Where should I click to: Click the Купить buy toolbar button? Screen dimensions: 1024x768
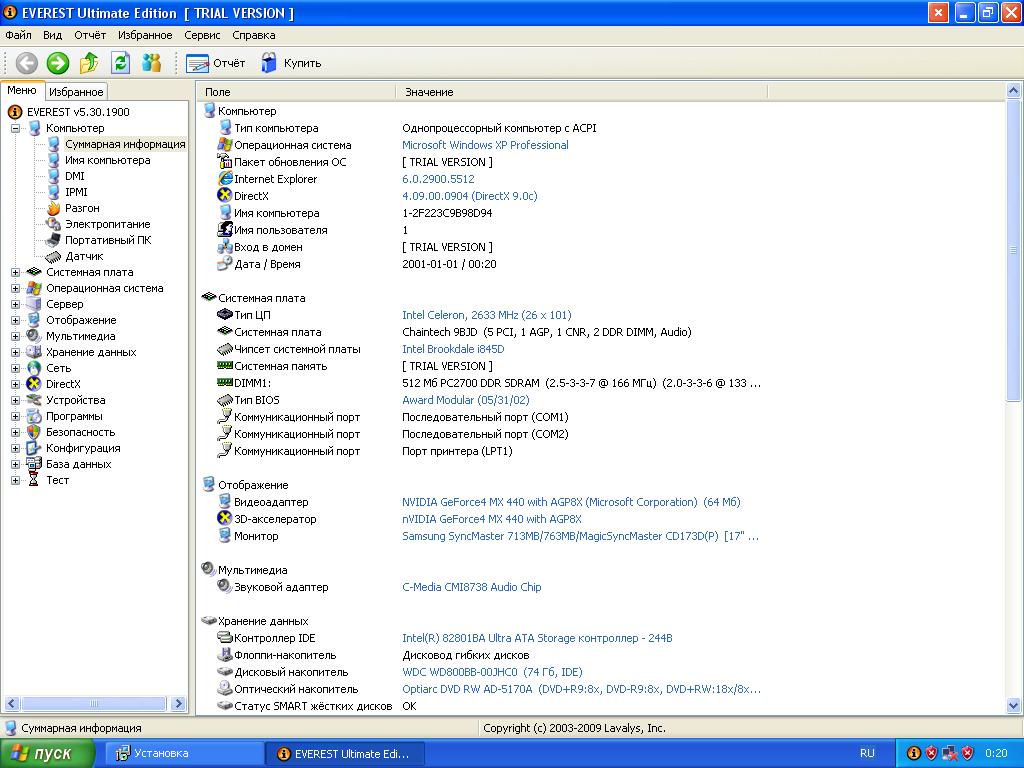pyautogui.click(x=291, y=63)
